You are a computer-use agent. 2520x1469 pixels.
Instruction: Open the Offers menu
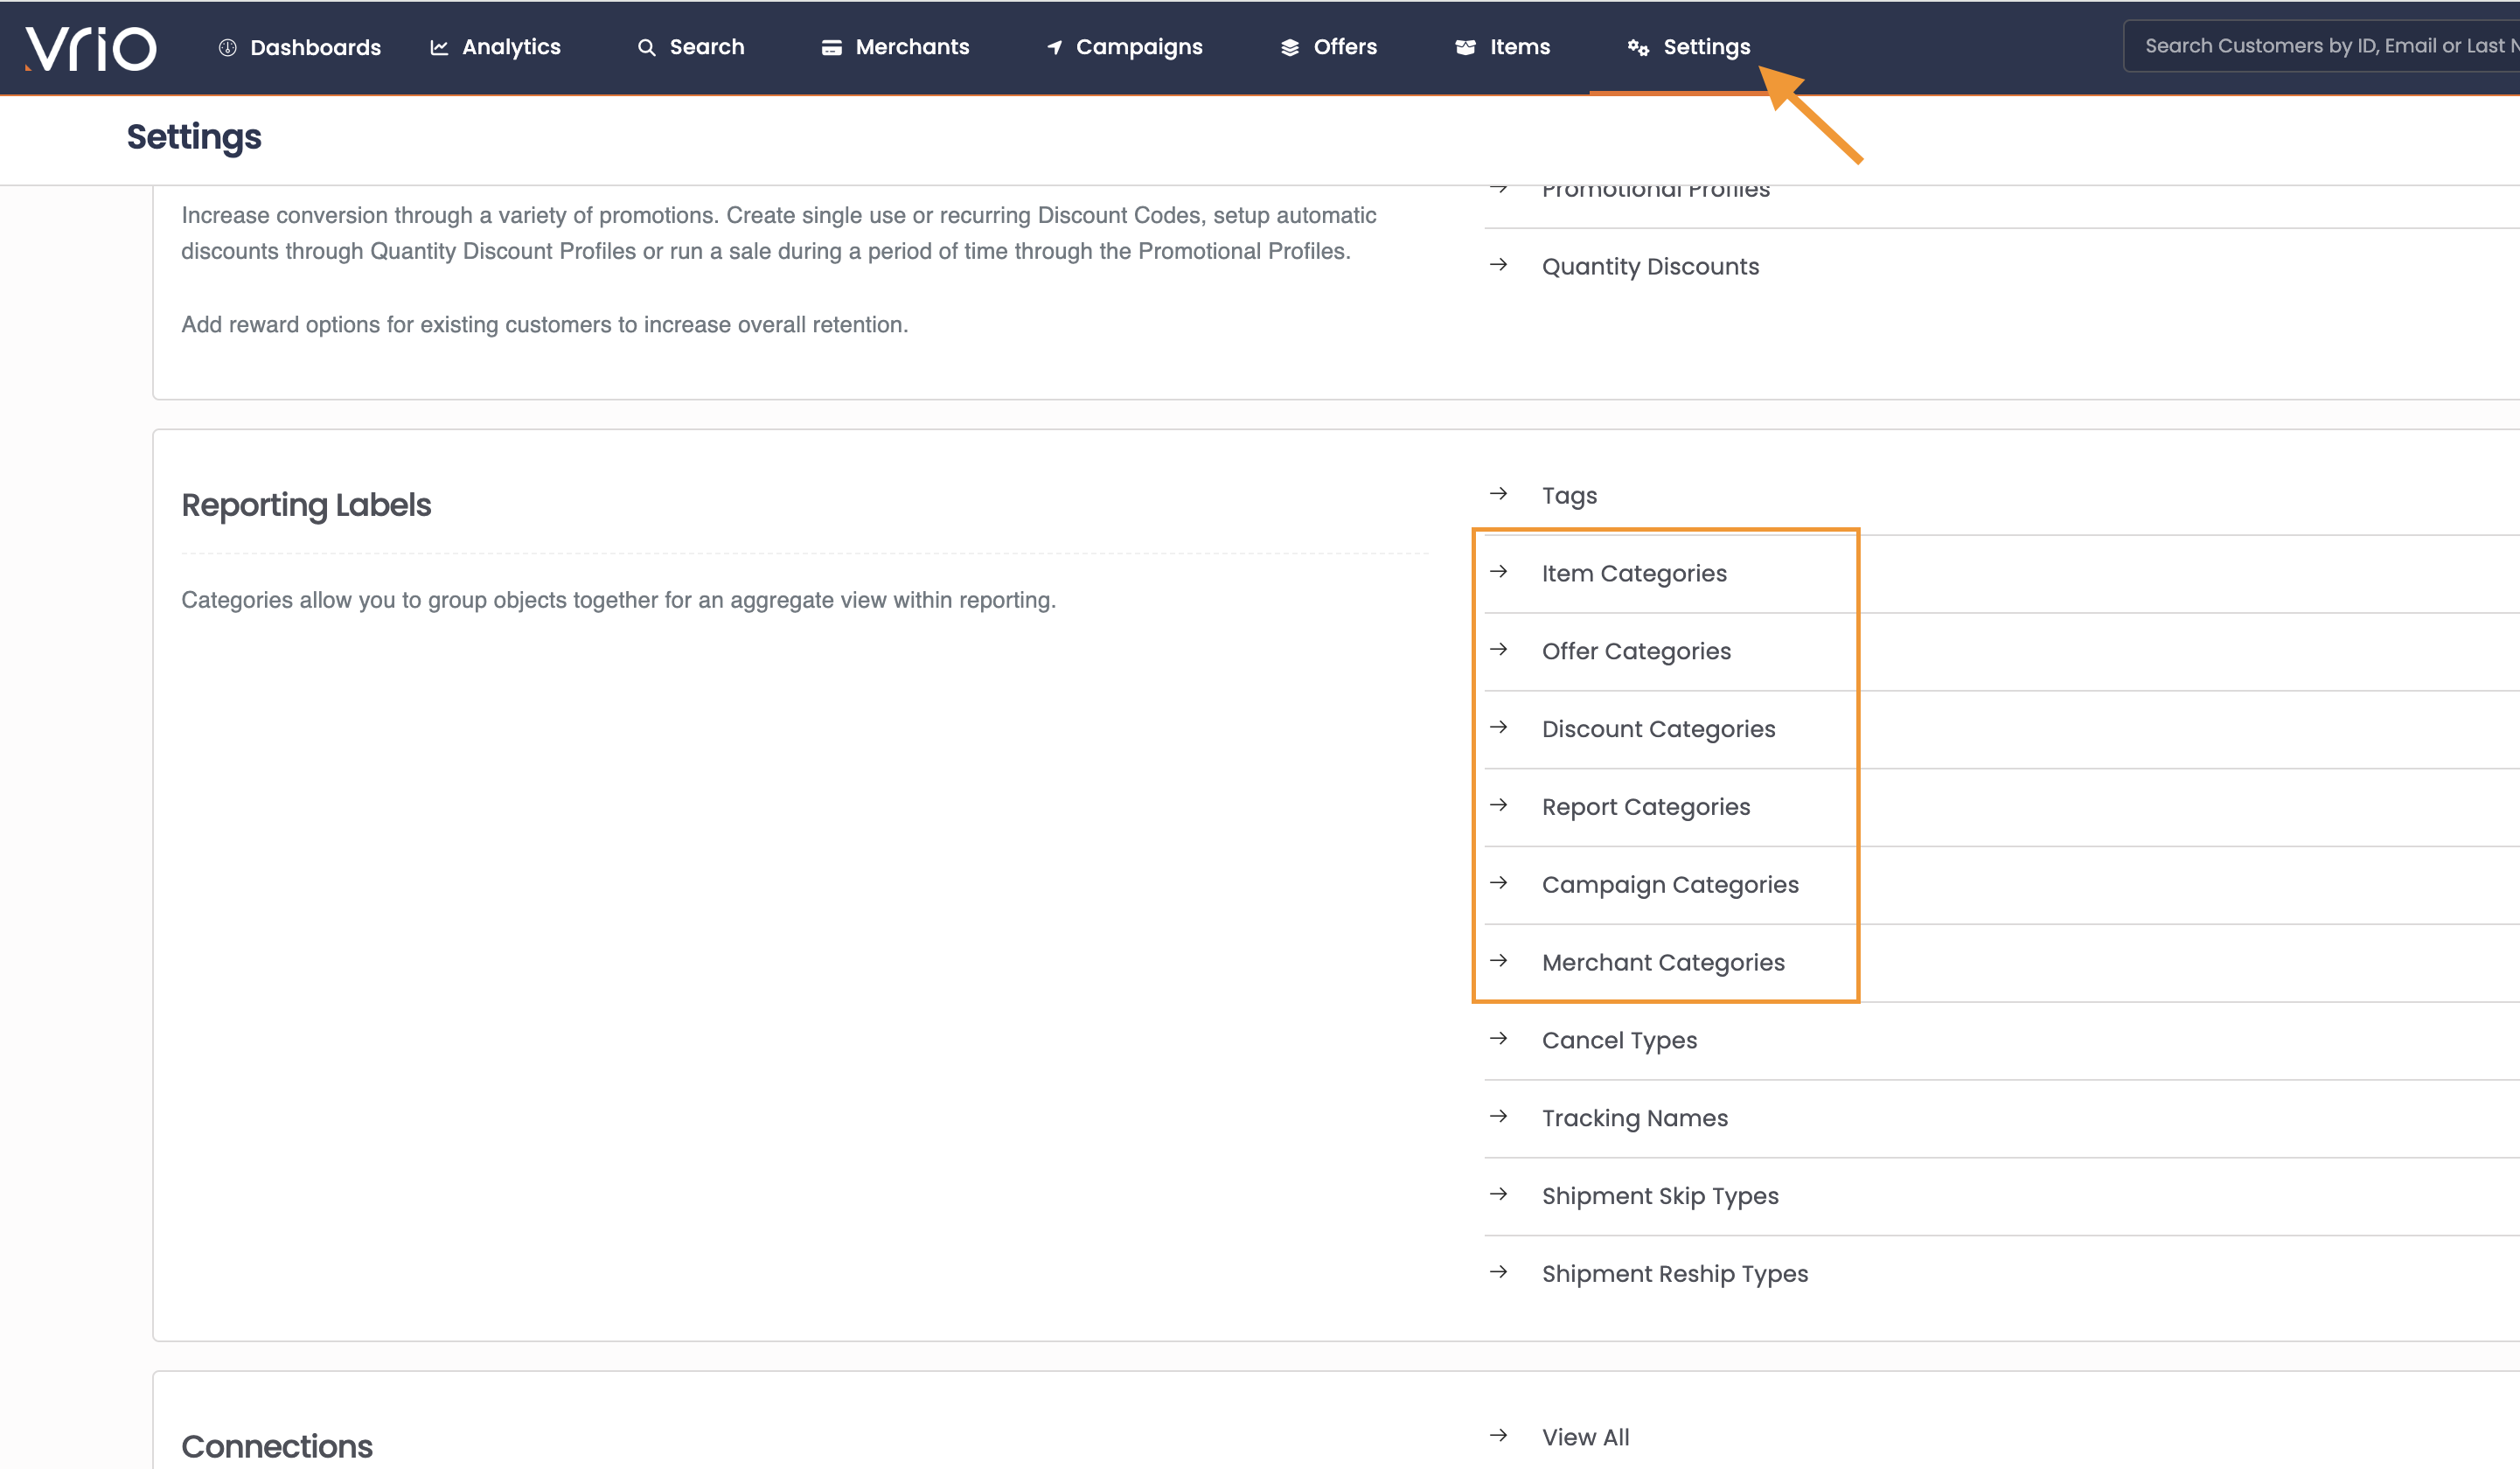1329,47
